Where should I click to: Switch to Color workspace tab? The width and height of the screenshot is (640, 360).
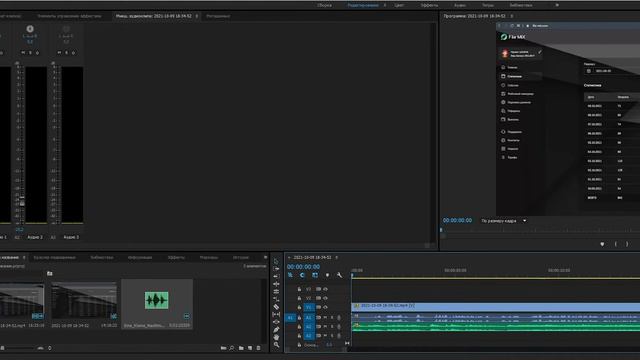pyautogui.click(x=399, y=5)
